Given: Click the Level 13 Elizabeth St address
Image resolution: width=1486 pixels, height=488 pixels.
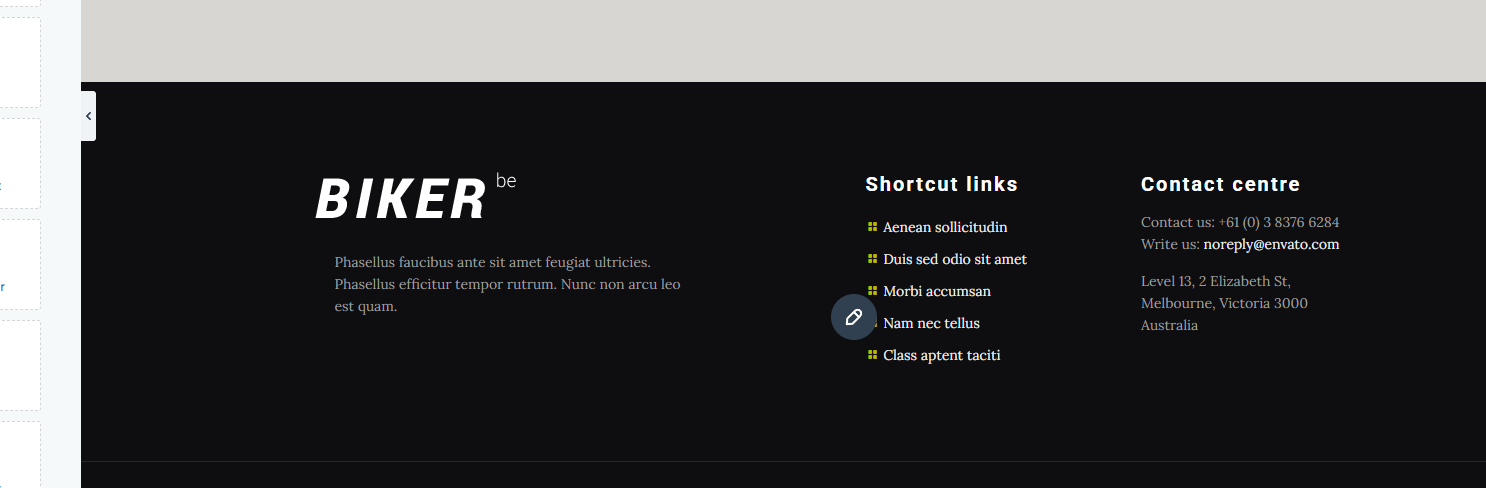Looking at the screenshot, I should click(x=1224, y=303).
